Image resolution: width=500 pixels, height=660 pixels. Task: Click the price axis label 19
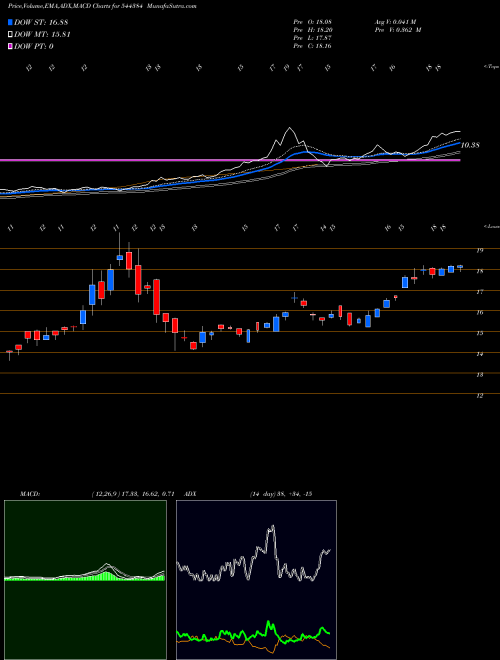click(x=479, y=250)
